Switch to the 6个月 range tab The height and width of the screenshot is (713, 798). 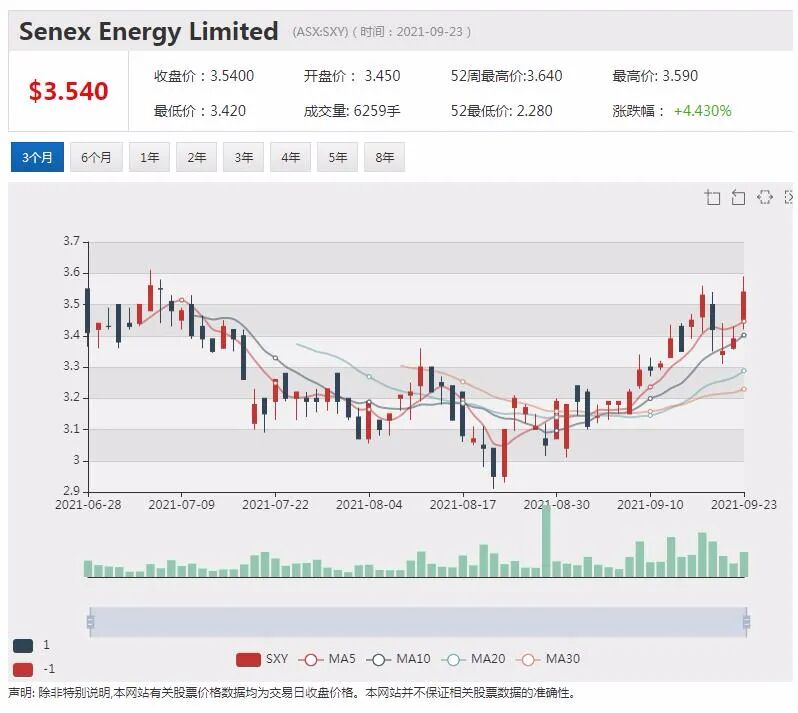coord(96,157)
